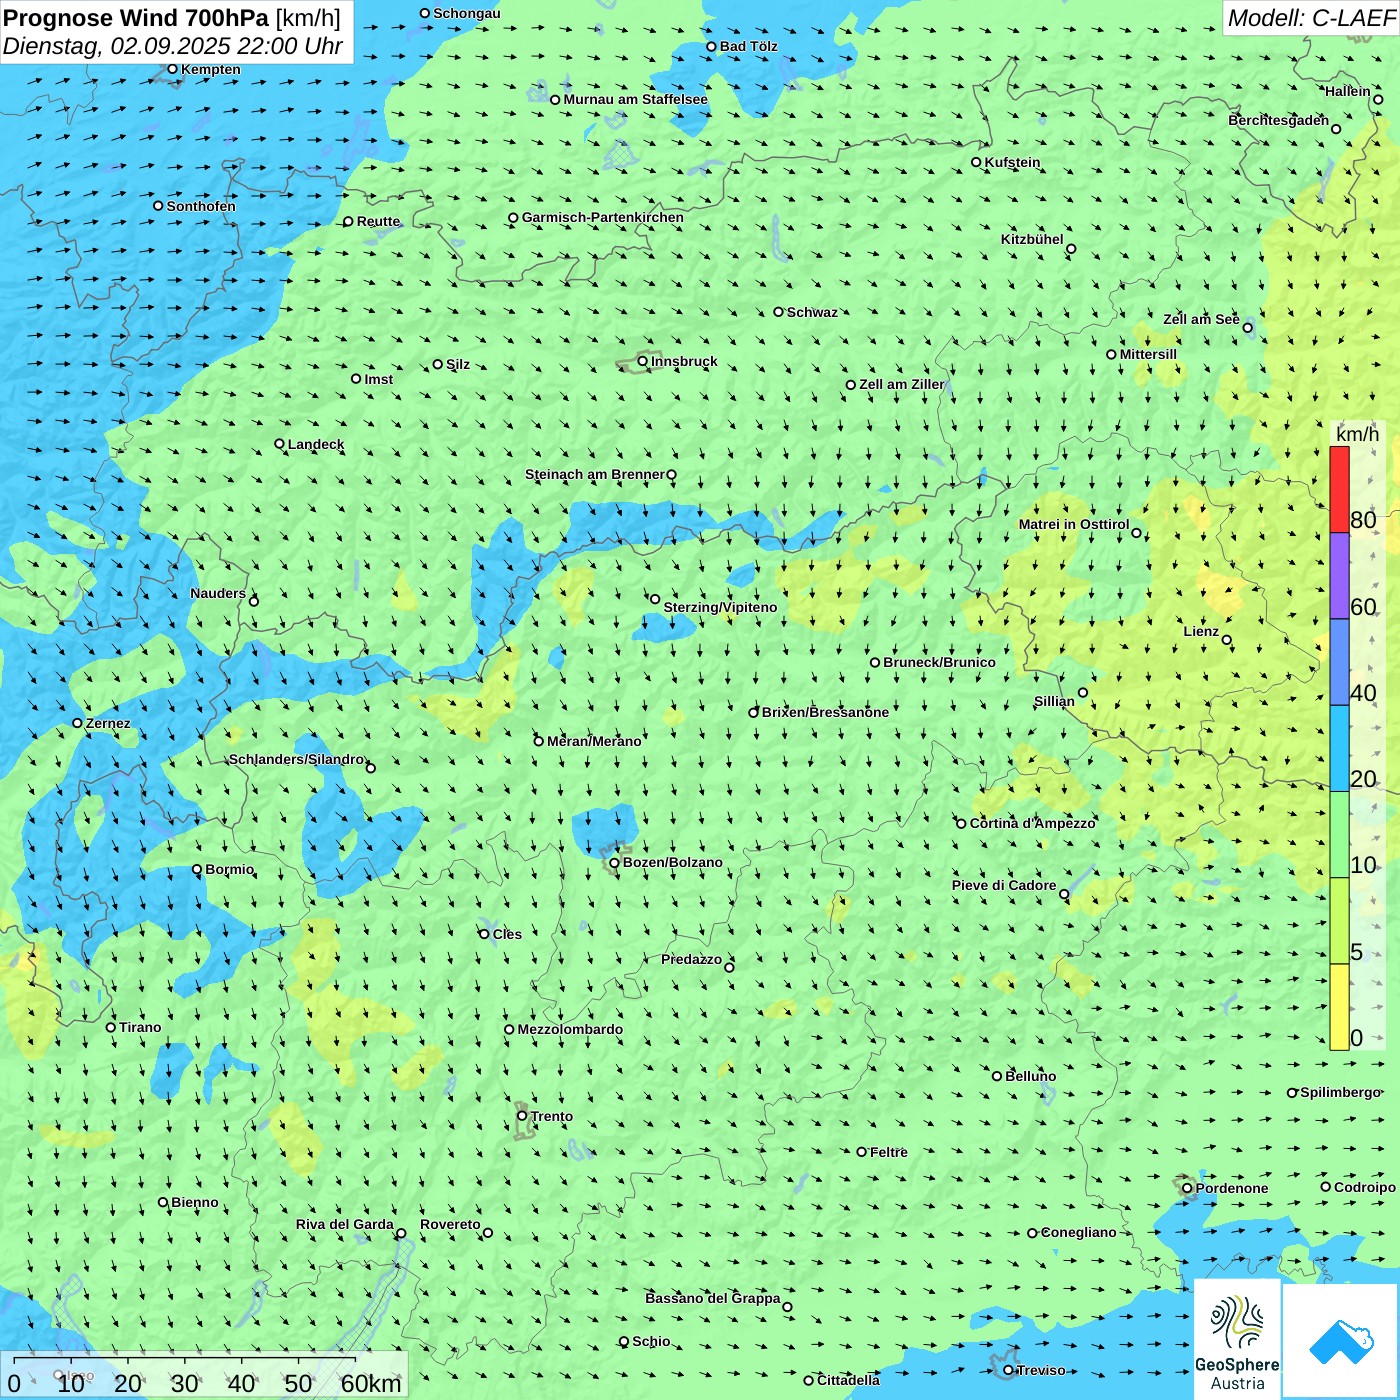Screen dimensions: 1400x1400
Task: Click the 'Prognose Wind 700hPa' title
Action: click(x=136, y=18)
